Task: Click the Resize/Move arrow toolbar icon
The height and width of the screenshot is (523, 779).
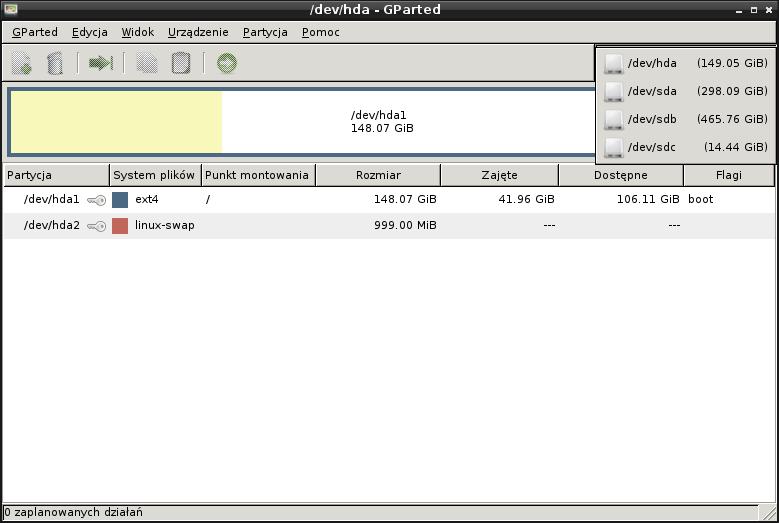Action: click(x=101, y=63)
